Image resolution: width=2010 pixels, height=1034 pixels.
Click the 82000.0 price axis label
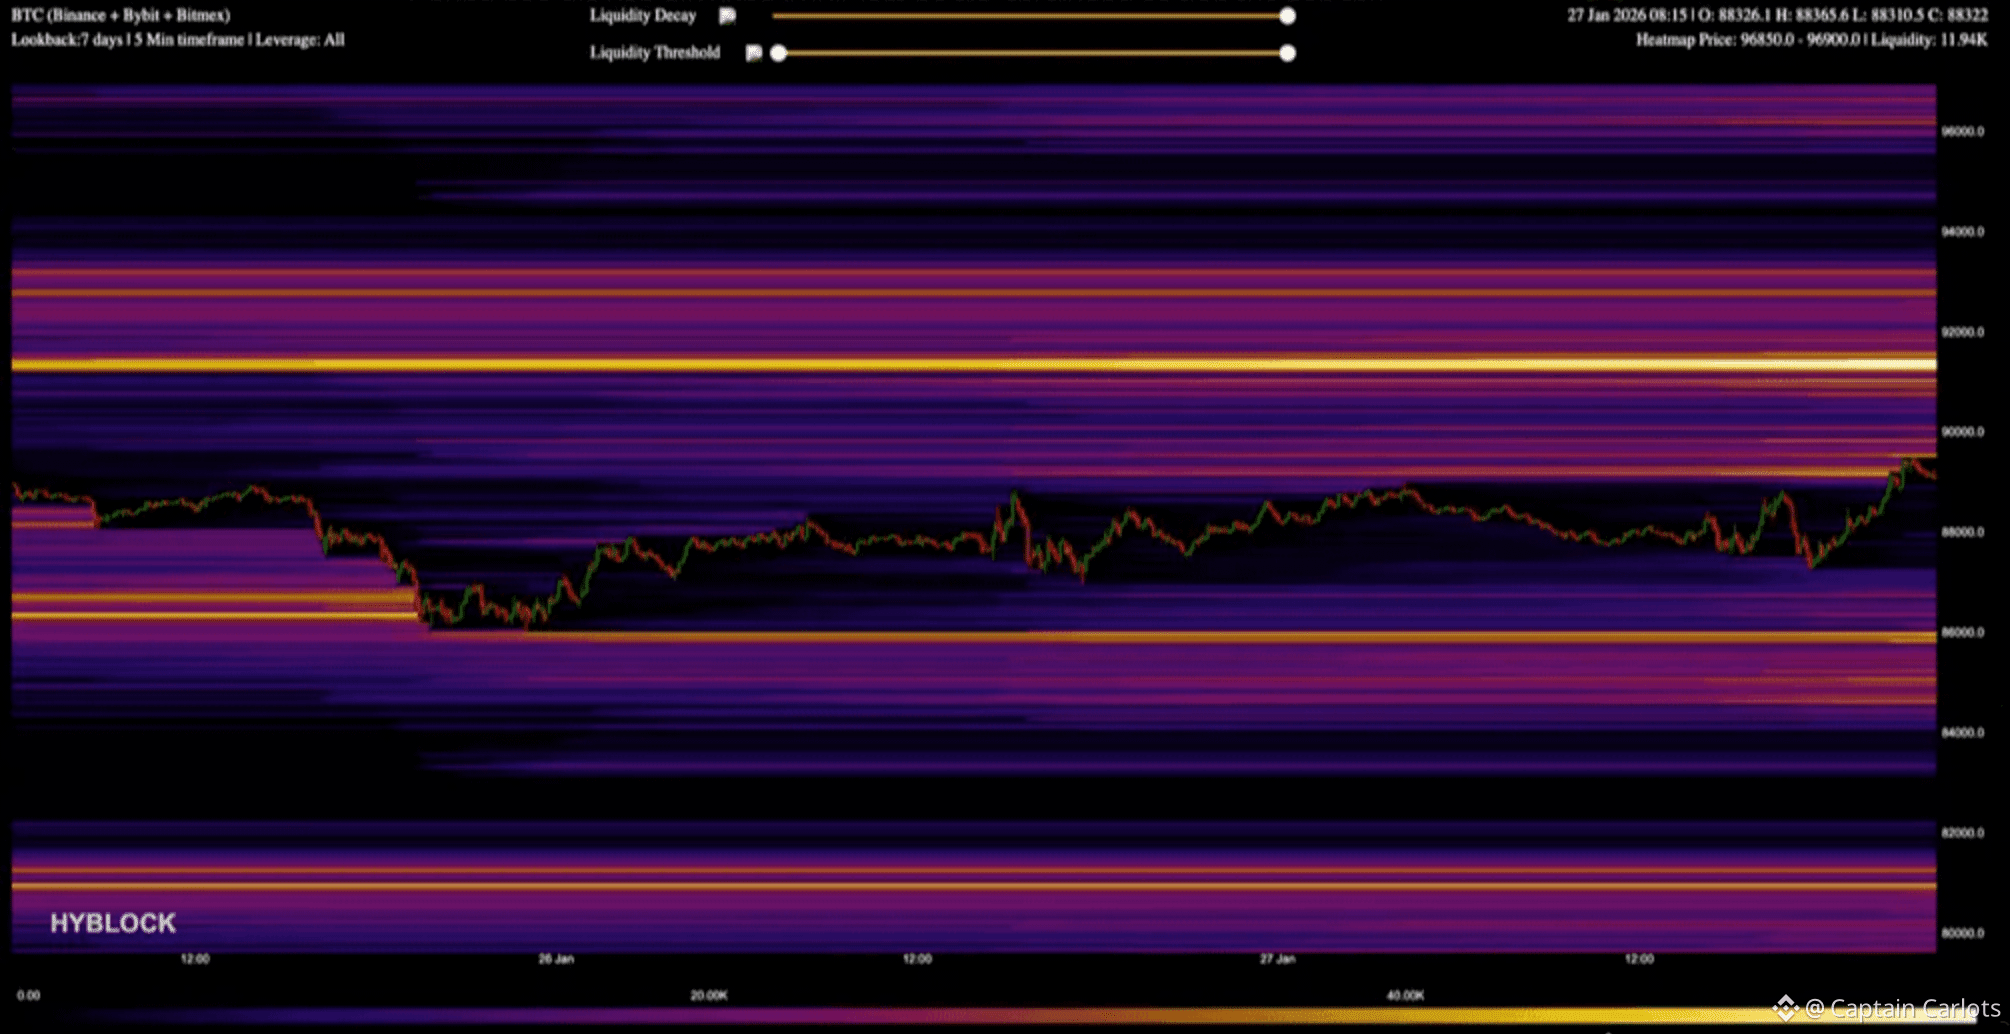(x=1963, y=832)
